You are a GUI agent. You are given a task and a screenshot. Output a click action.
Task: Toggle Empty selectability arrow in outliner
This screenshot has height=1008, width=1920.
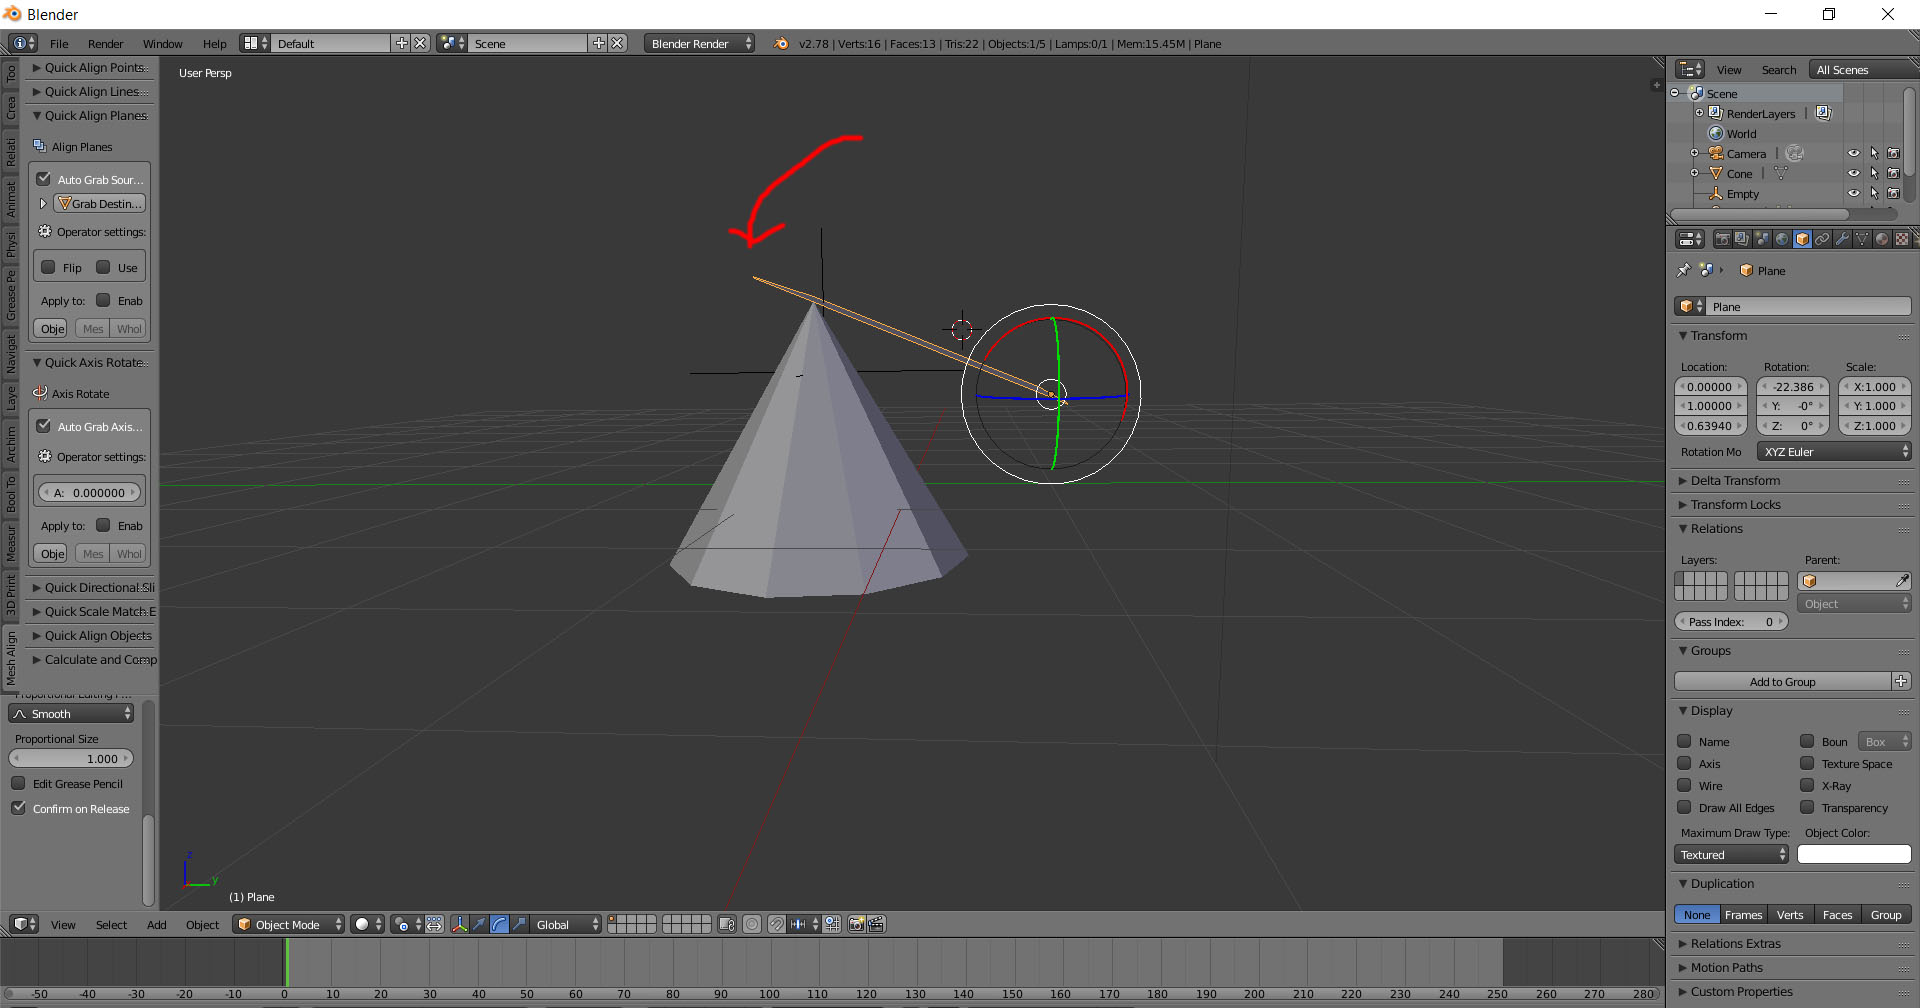[1874, 193]
